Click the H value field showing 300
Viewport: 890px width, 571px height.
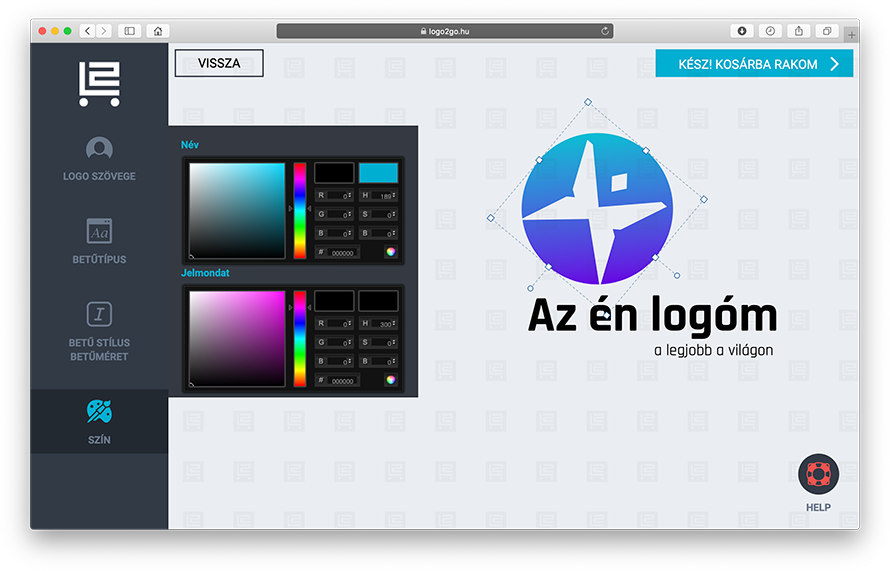(379, 324)
